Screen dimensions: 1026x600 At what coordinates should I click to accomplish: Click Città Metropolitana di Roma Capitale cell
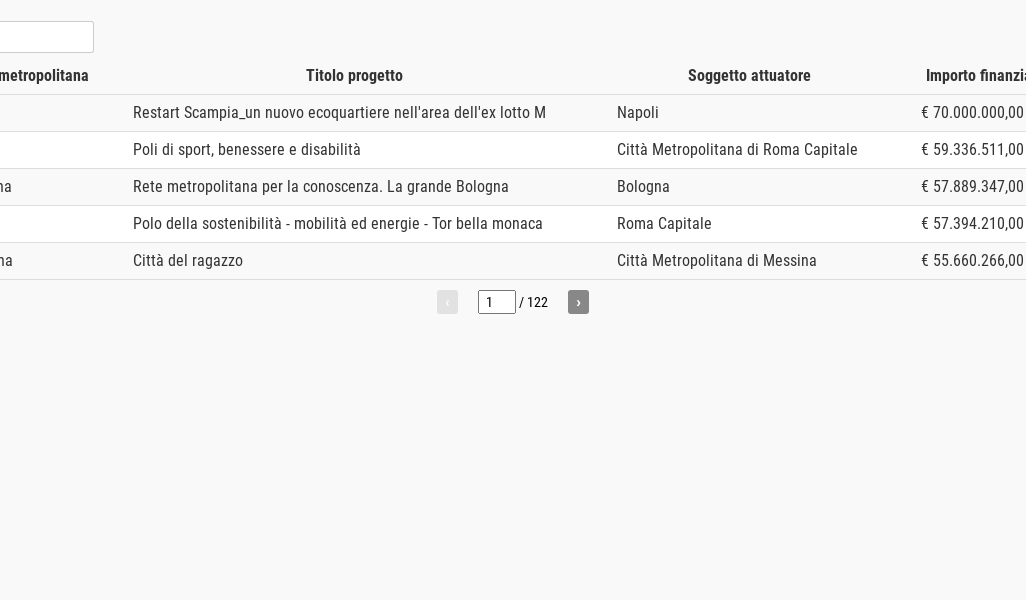point(737,150)
